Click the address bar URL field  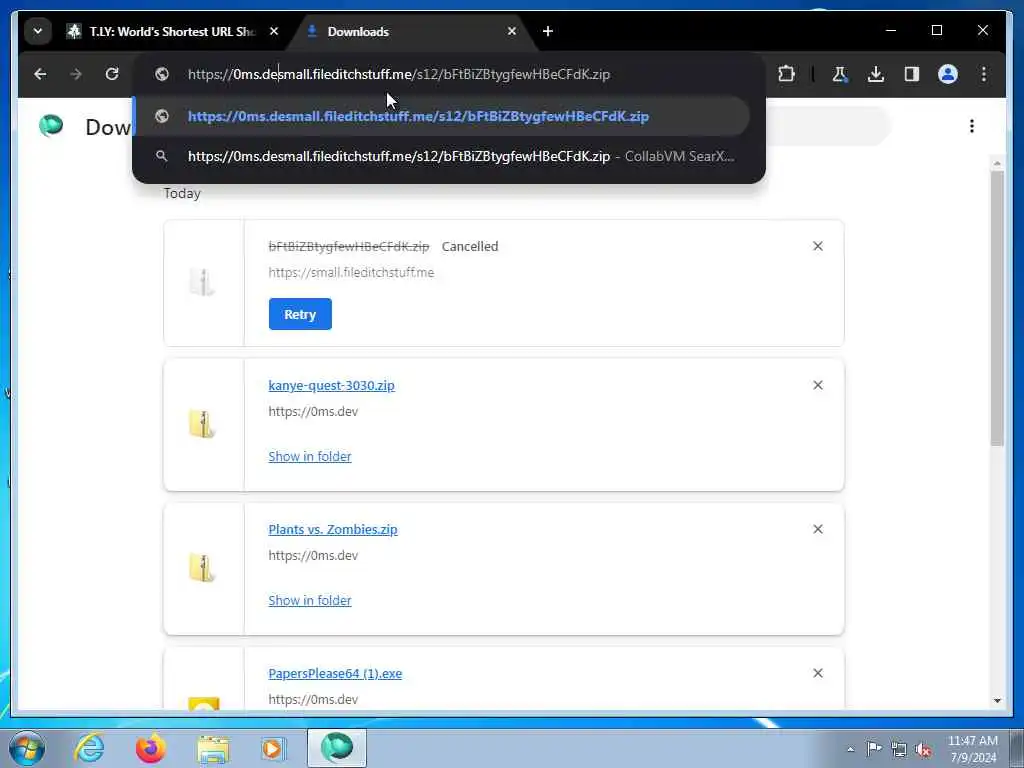point(448,74)
